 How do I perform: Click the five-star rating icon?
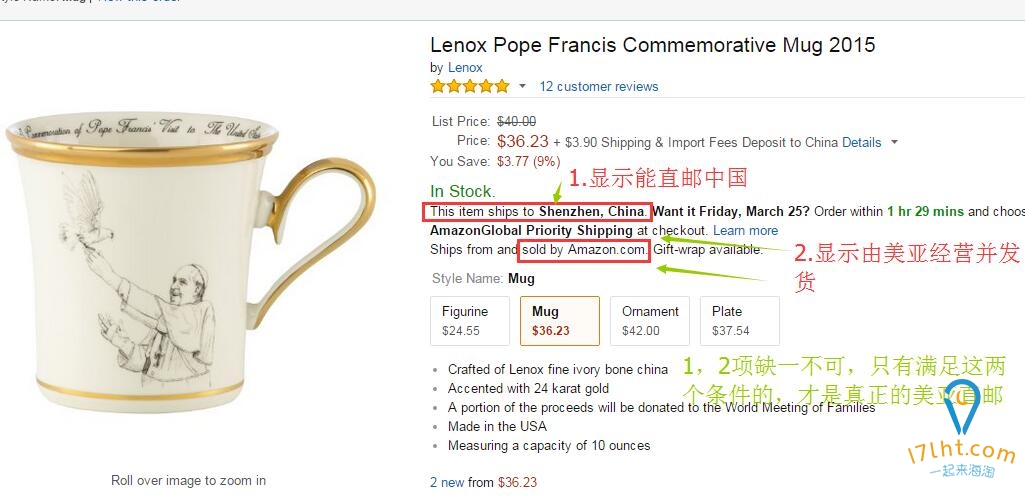click(470, 87)
